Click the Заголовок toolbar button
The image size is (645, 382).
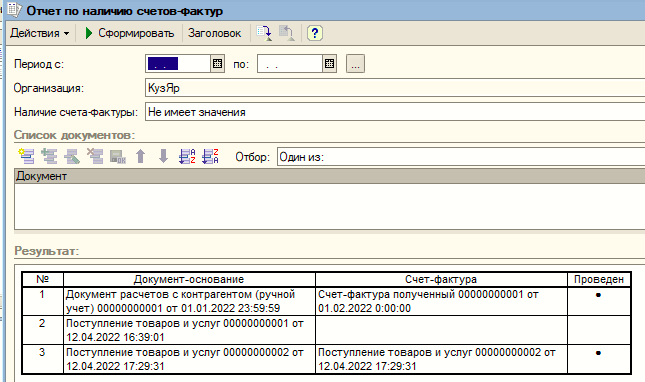click(x=214, y=33)
